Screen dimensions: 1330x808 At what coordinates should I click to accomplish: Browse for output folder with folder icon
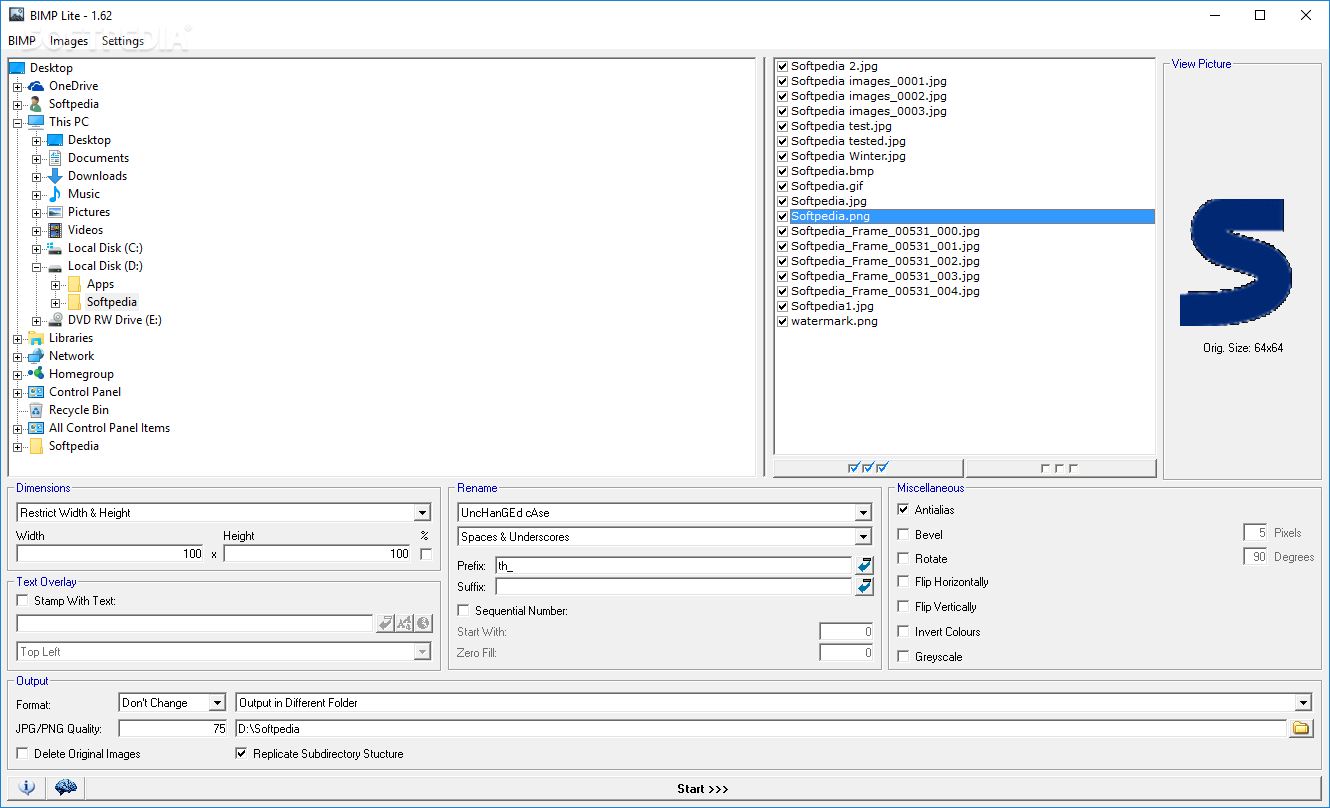coord(1300,728)
